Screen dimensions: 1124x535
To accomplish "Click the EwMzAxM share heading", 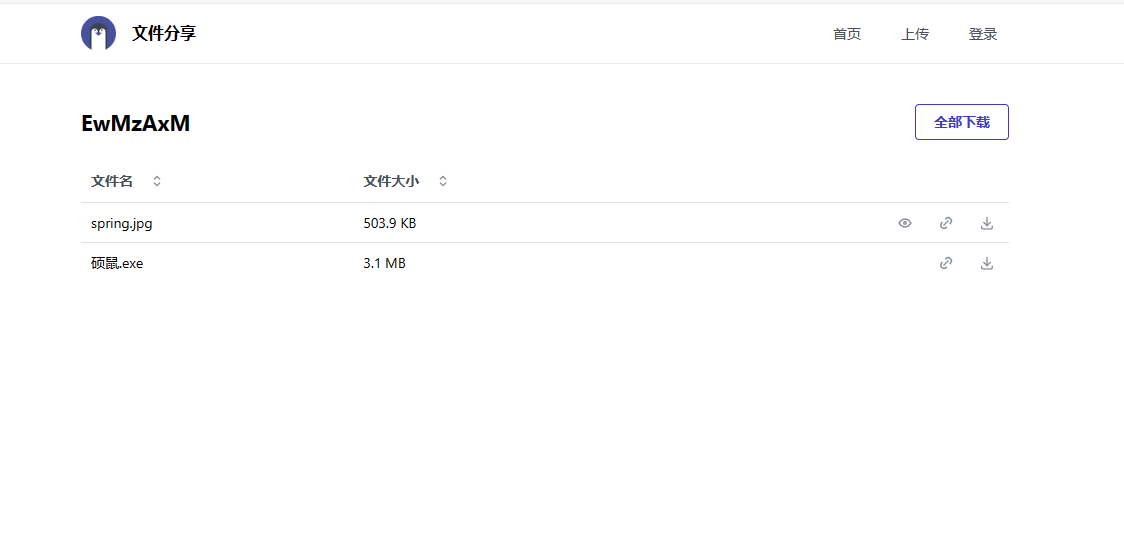I will 136,123.
